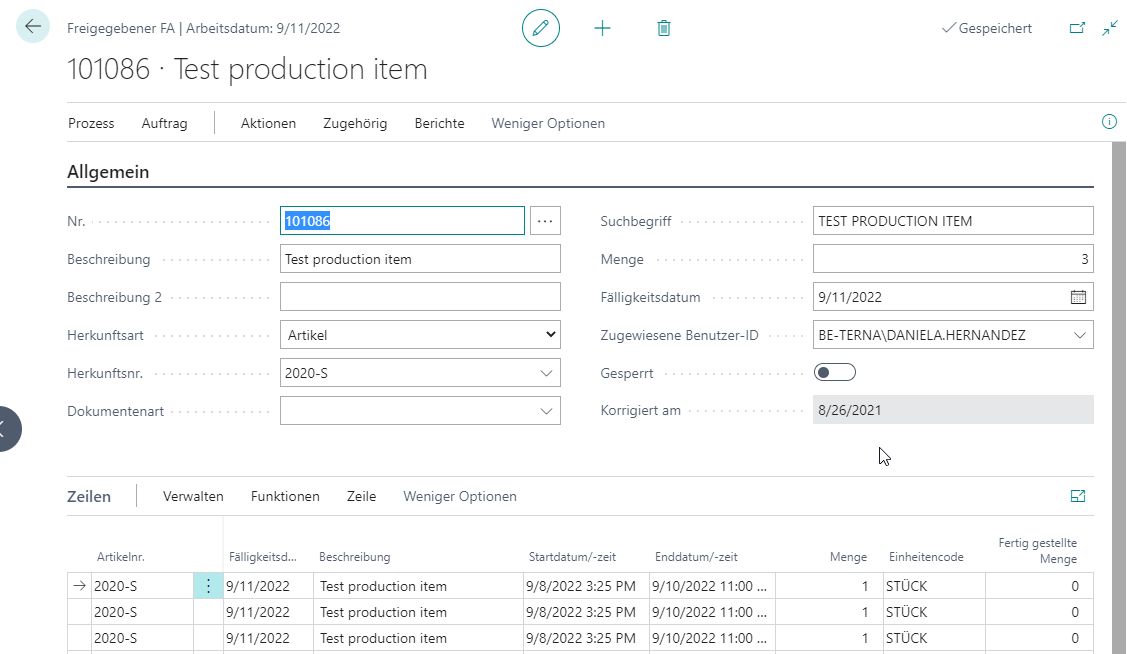Delete the order with trash icon
Image resolution: width=1127 pixels, height=654 pixels.
663,28
